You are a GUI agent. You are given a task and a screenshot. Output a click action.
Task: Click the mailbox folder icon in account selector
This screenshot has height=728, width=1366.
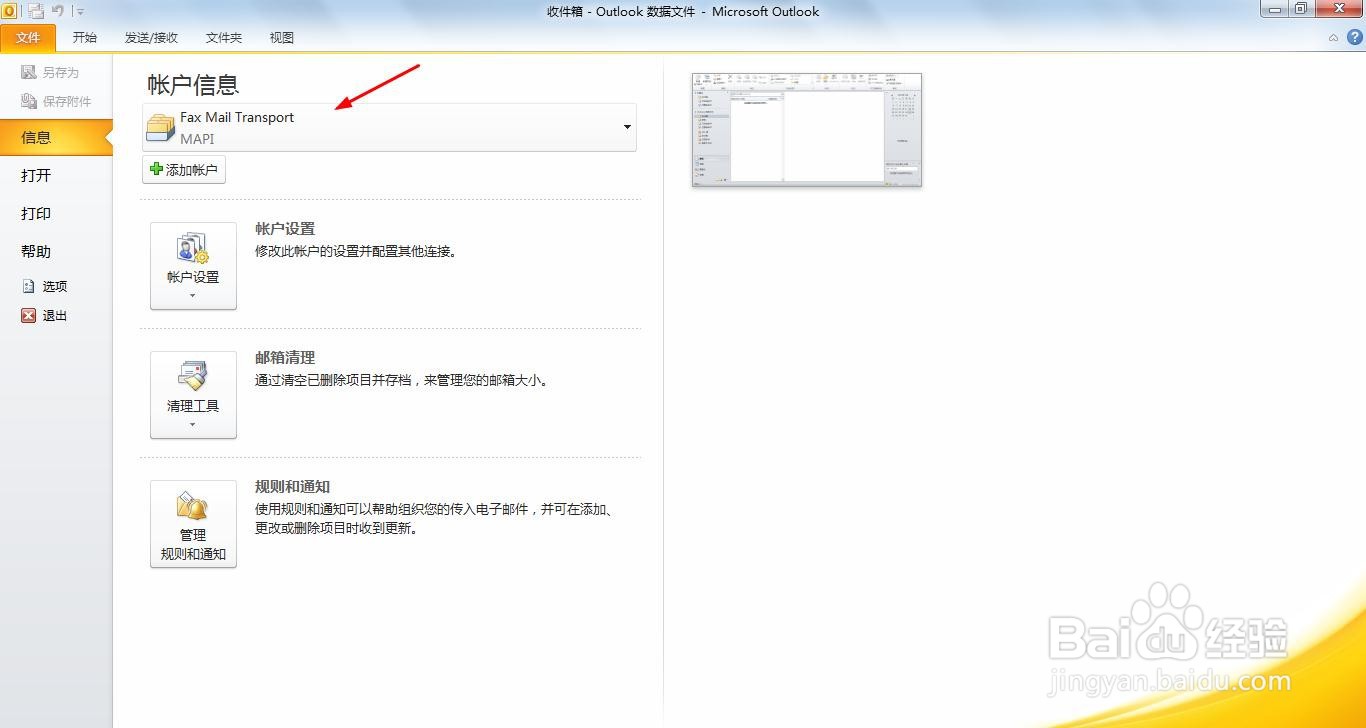[160, 128]
